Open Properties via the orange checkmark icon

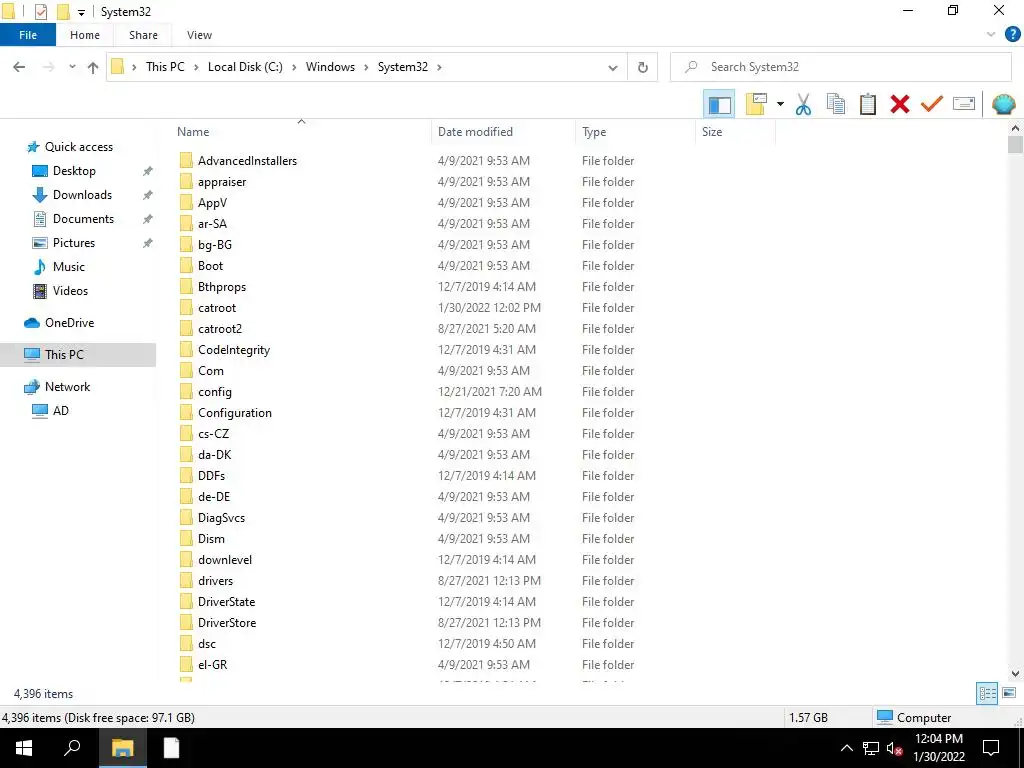pyautogui.click(x=931, y=104)
